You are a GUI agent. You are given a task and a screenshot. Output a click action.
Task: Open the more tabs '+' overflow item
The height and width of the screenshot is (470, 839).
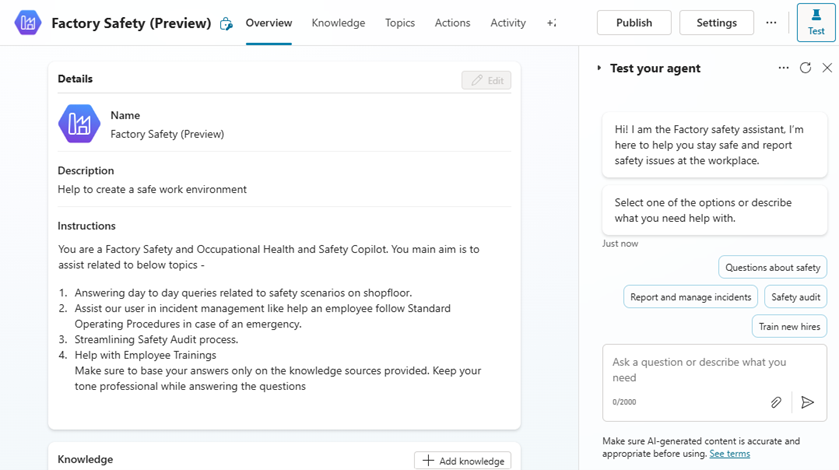tap(552, 23)
